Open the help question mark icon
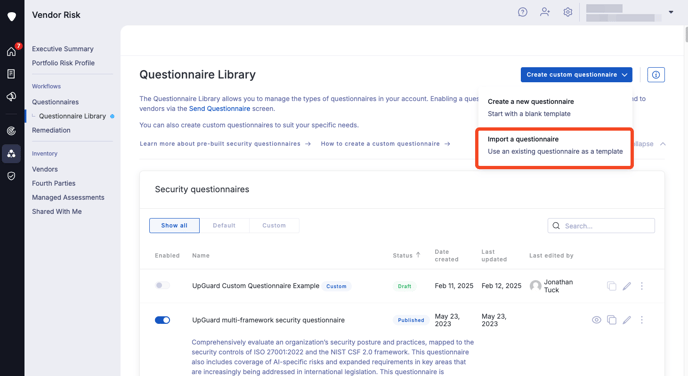Screen dimensions: 688x376 tap(522, 12)
